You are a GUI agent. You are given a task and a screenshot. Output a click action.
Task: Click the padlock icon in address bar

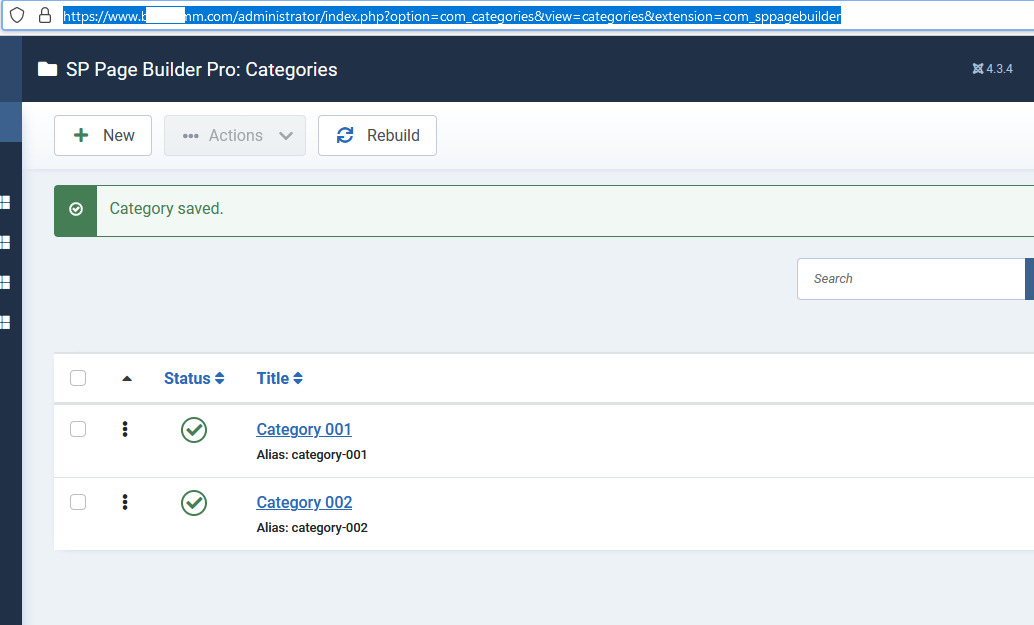(44, 16)
